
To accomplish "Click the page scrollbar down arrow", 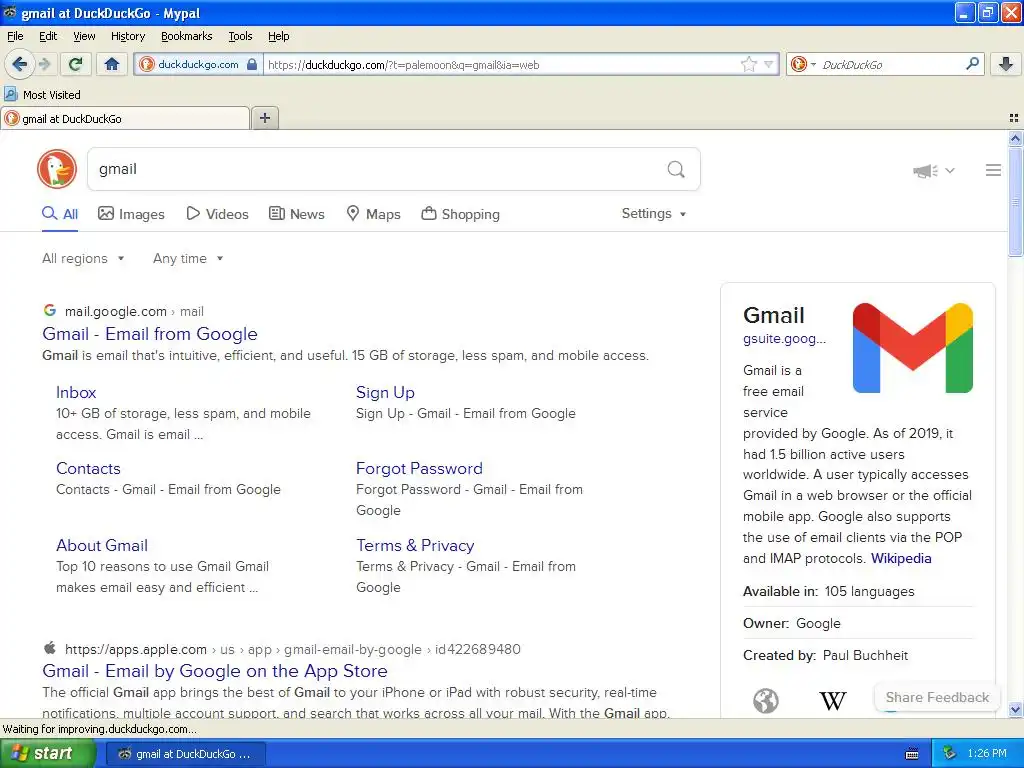I will [x=1015, y=709].
